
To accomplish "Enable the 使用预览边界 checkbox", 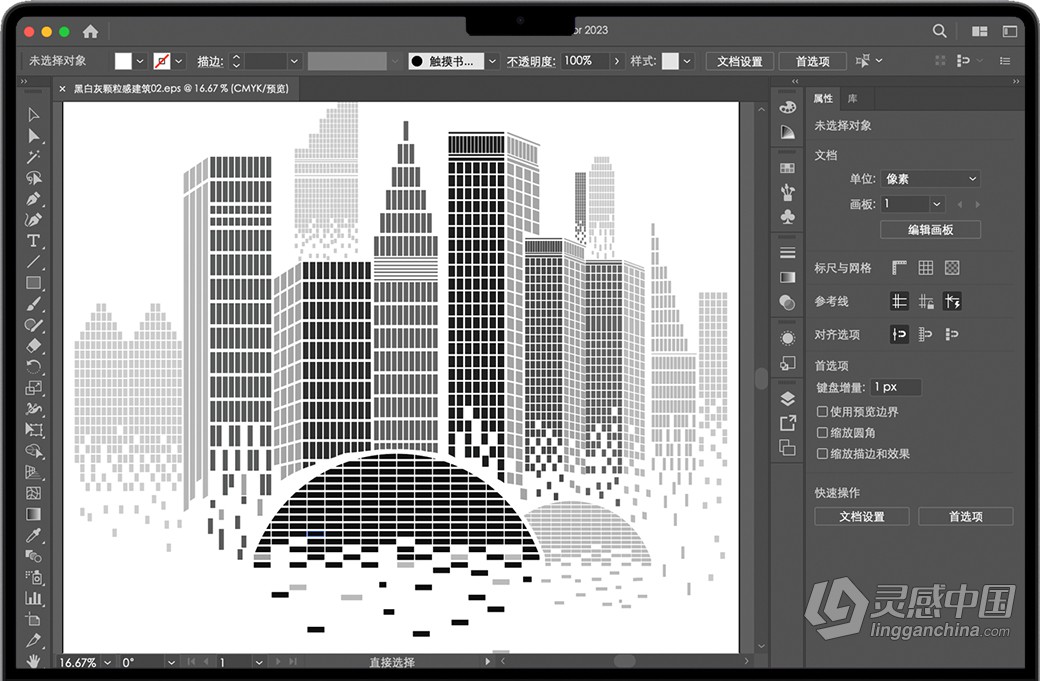I will point(822,411).
